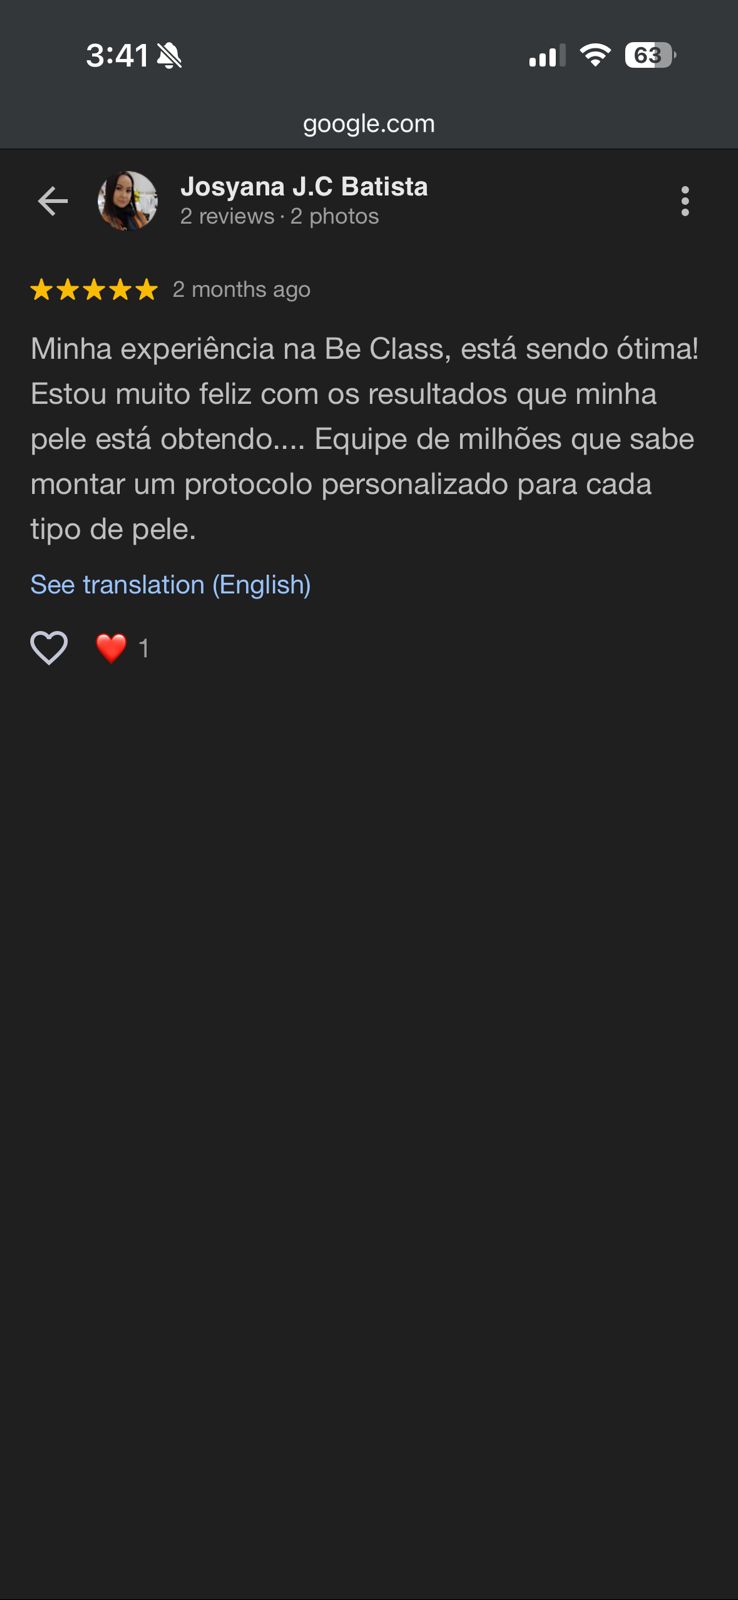Open Josyana's profile picture
This screenshot has width=738, height=1600.
coord(127,201)
